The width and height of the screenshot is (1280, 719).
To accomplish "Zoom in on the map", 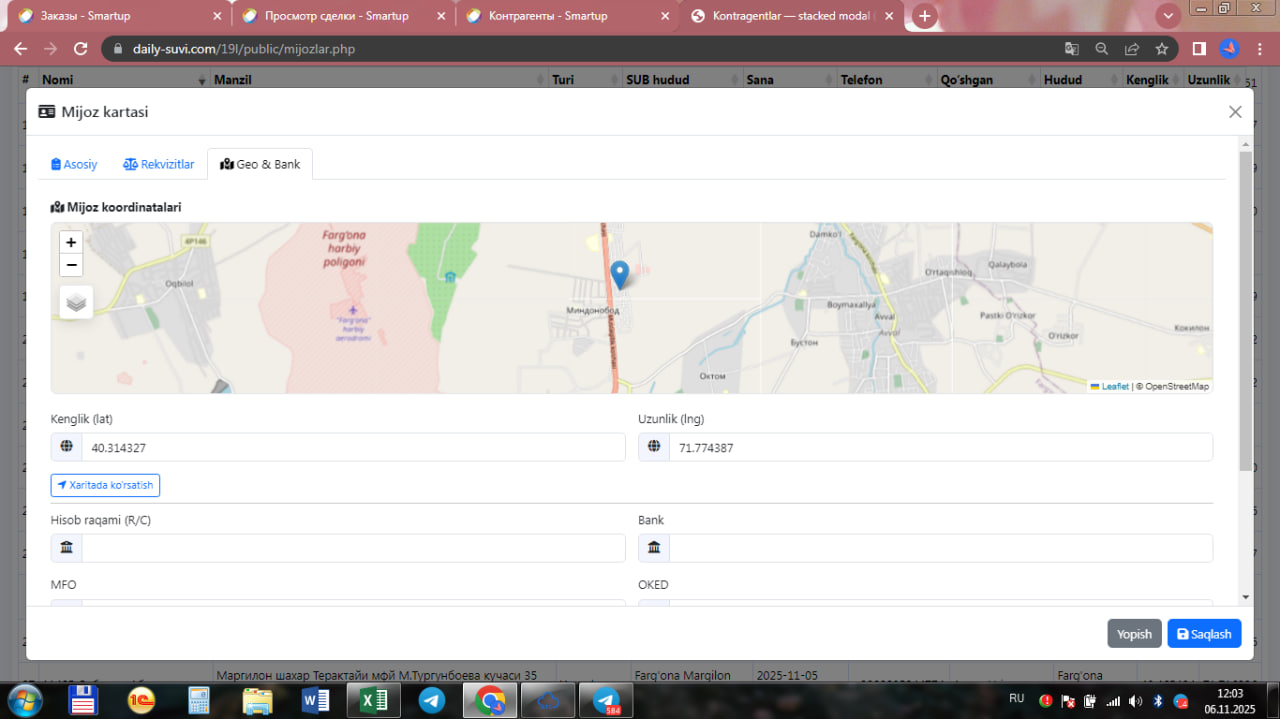I will pos(71,242).
